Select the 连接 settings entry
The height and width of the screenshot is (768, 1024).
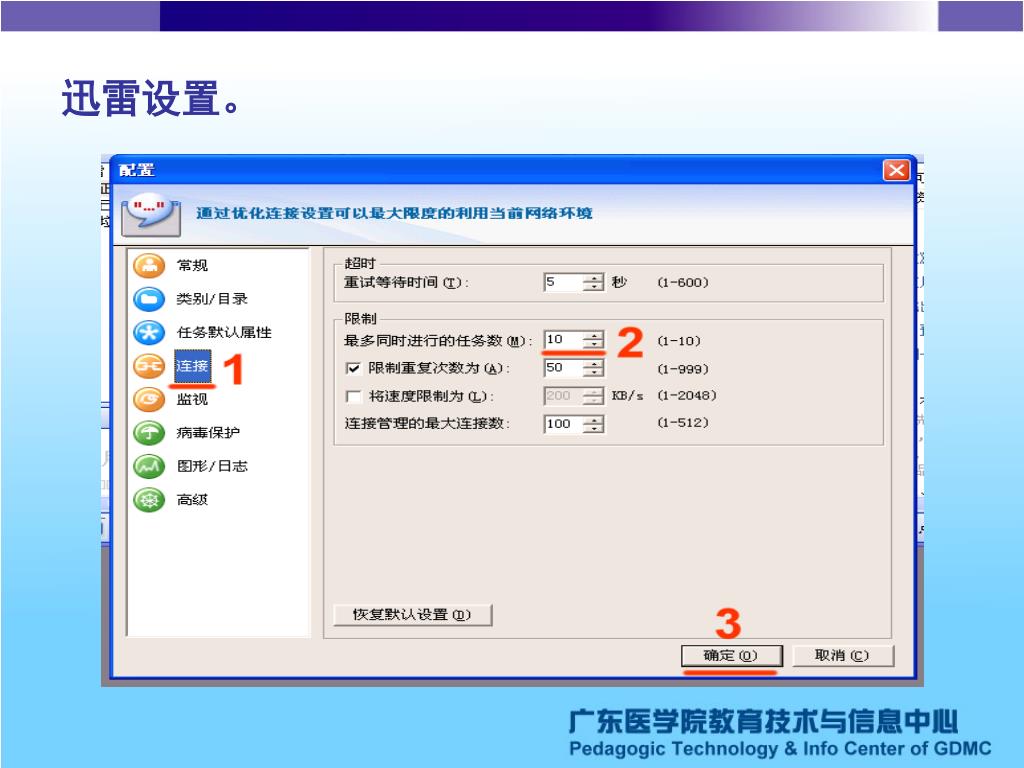pos(192,366)
